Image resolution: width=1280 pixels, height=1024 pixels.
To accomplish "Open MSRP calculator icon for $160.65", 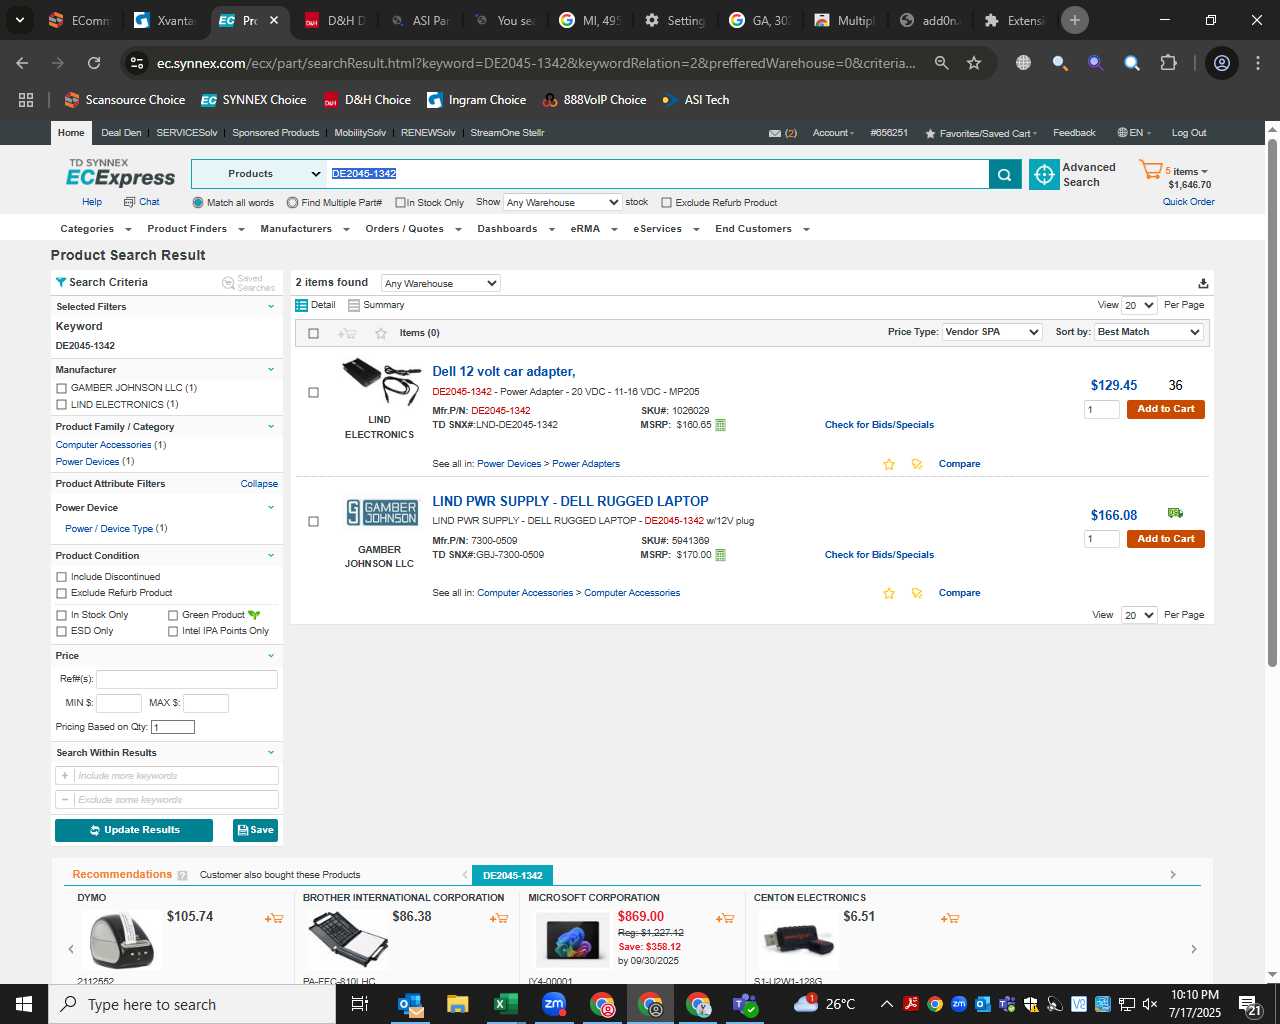I will pyautogui.click(x=720, y=425).
